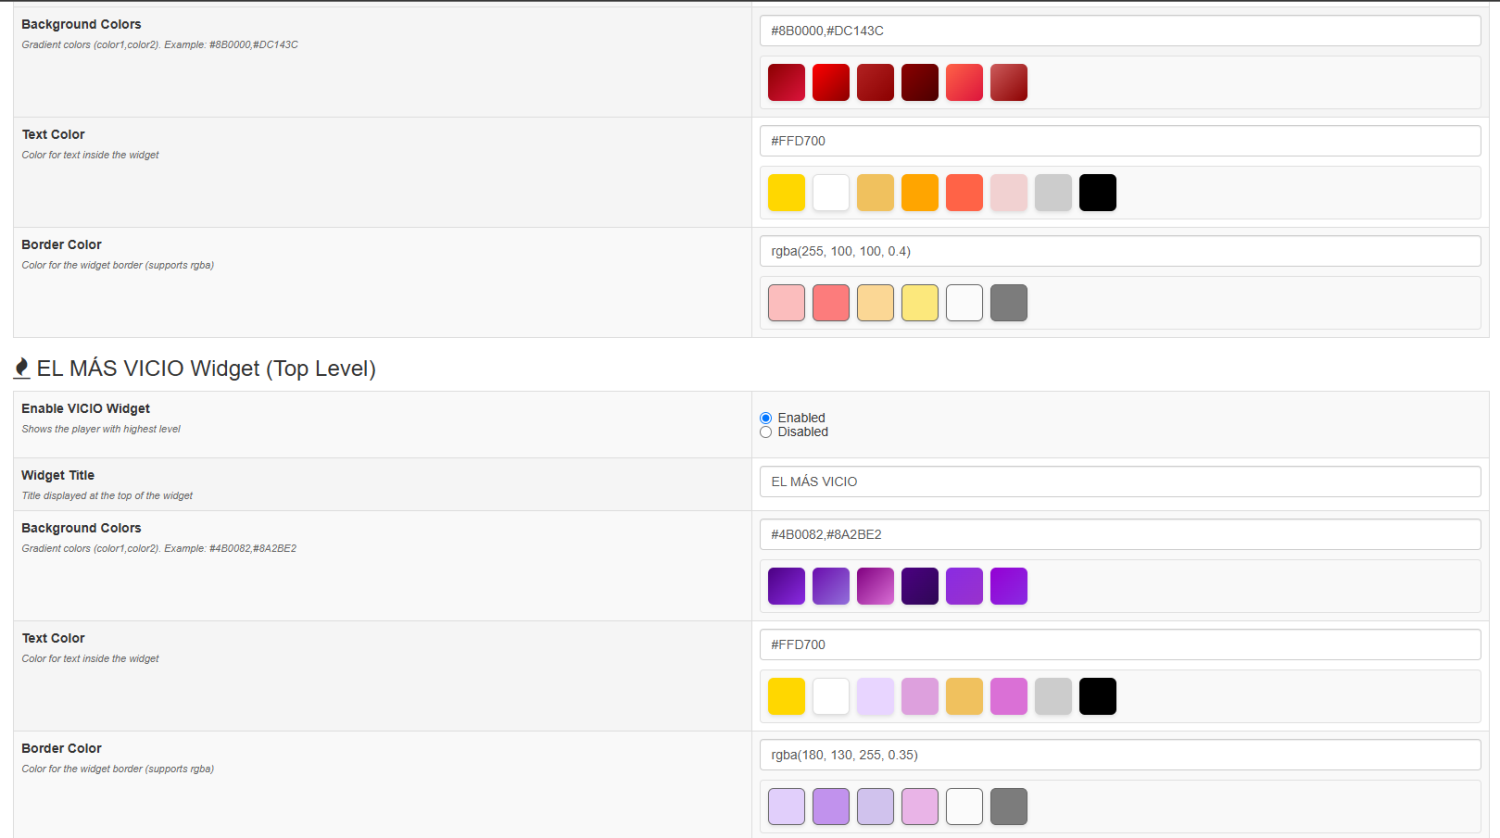Select the magenta-purple gradient background swatch
This screenshot has width=1500, height=838.
pyautogui.click(x=875, y=586)
